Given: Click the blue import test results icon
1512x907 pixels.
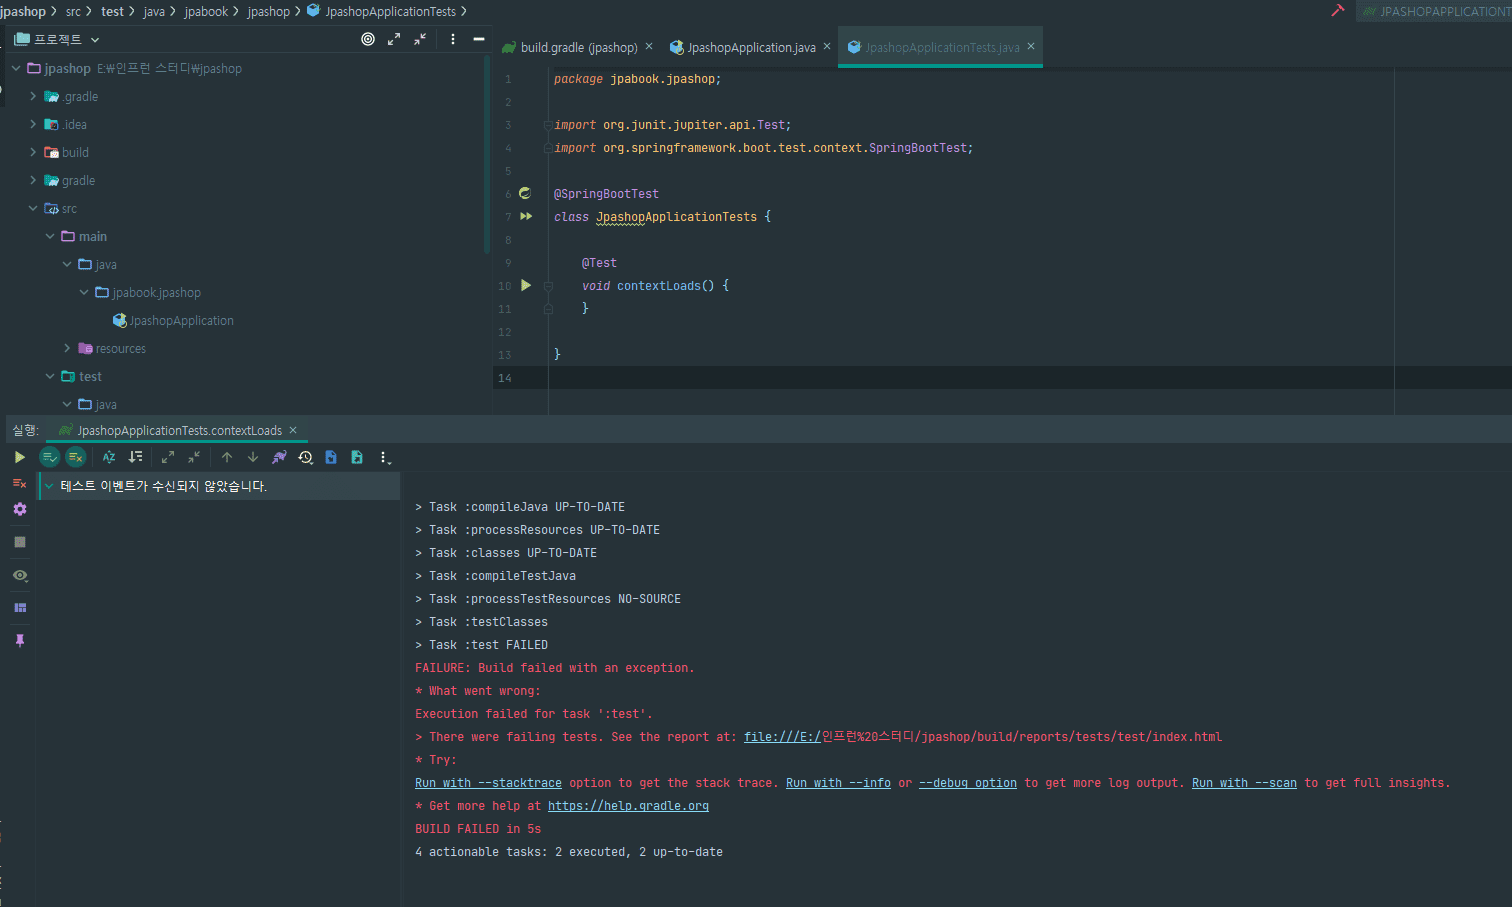Looking at the screenshot, I should pos(331,457).
